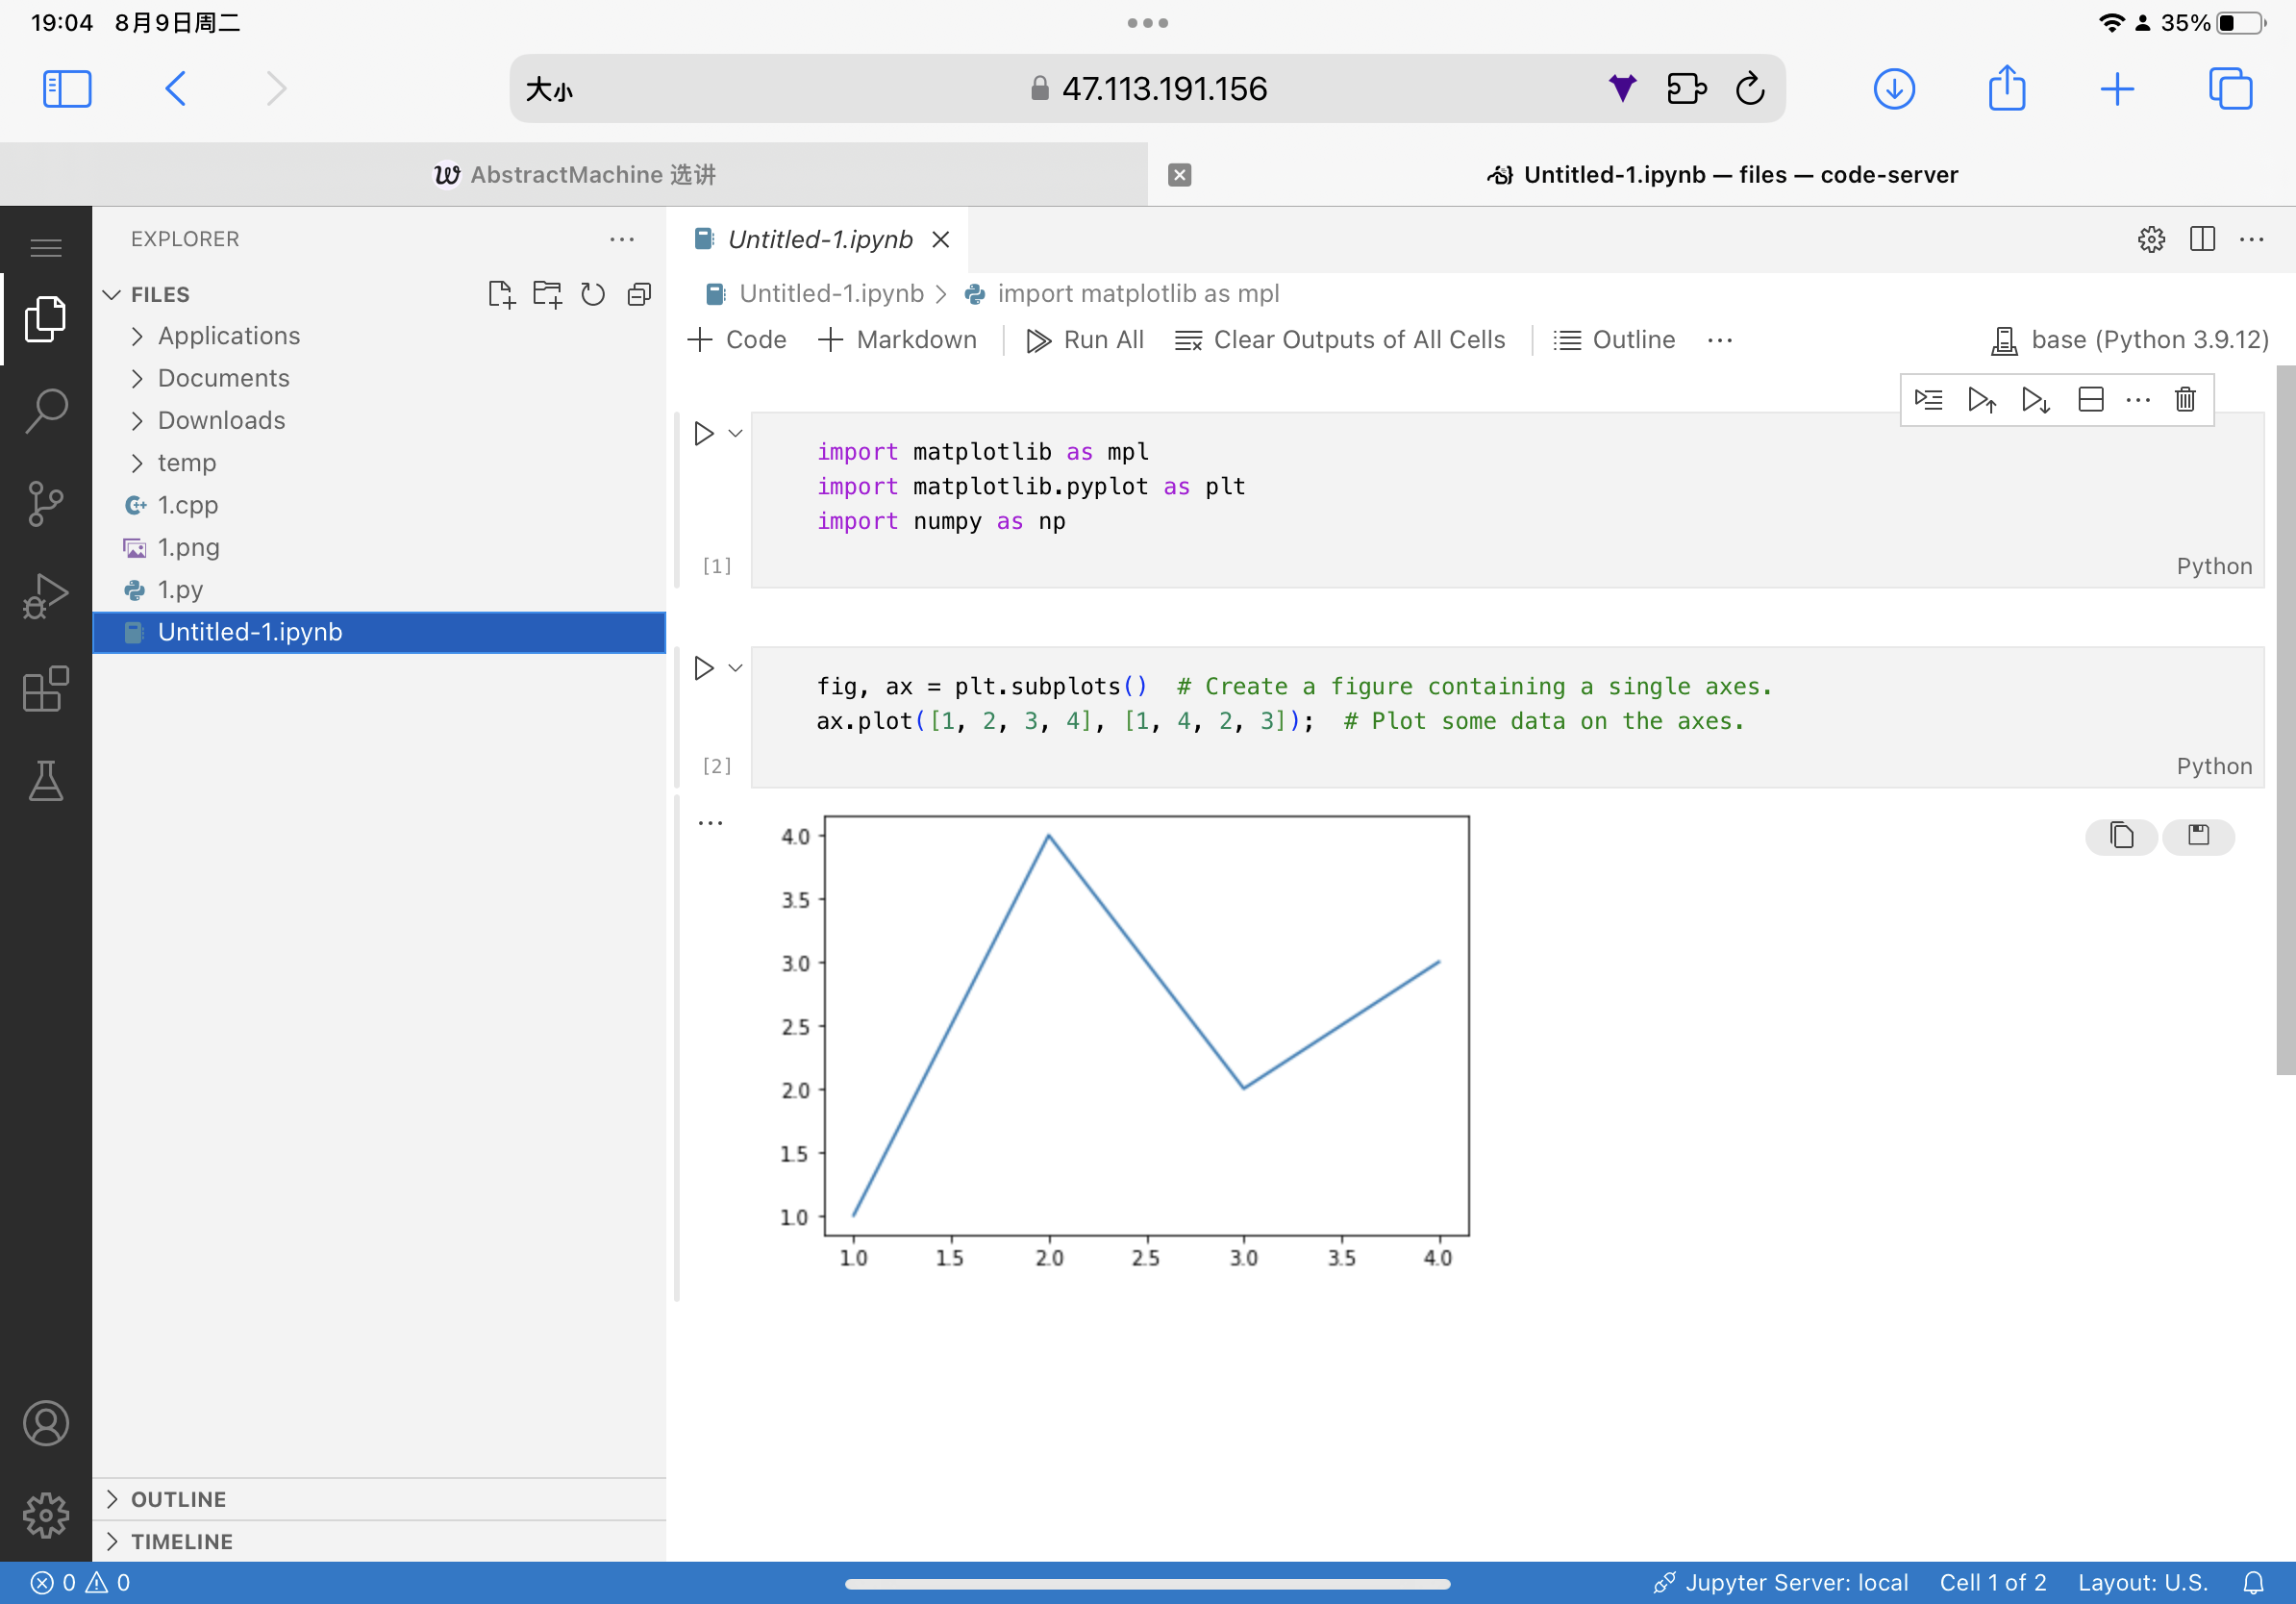Click Run by Line cell toolbar icon
Screen dimensions: 2296x1604
[x=1928, y=400]
